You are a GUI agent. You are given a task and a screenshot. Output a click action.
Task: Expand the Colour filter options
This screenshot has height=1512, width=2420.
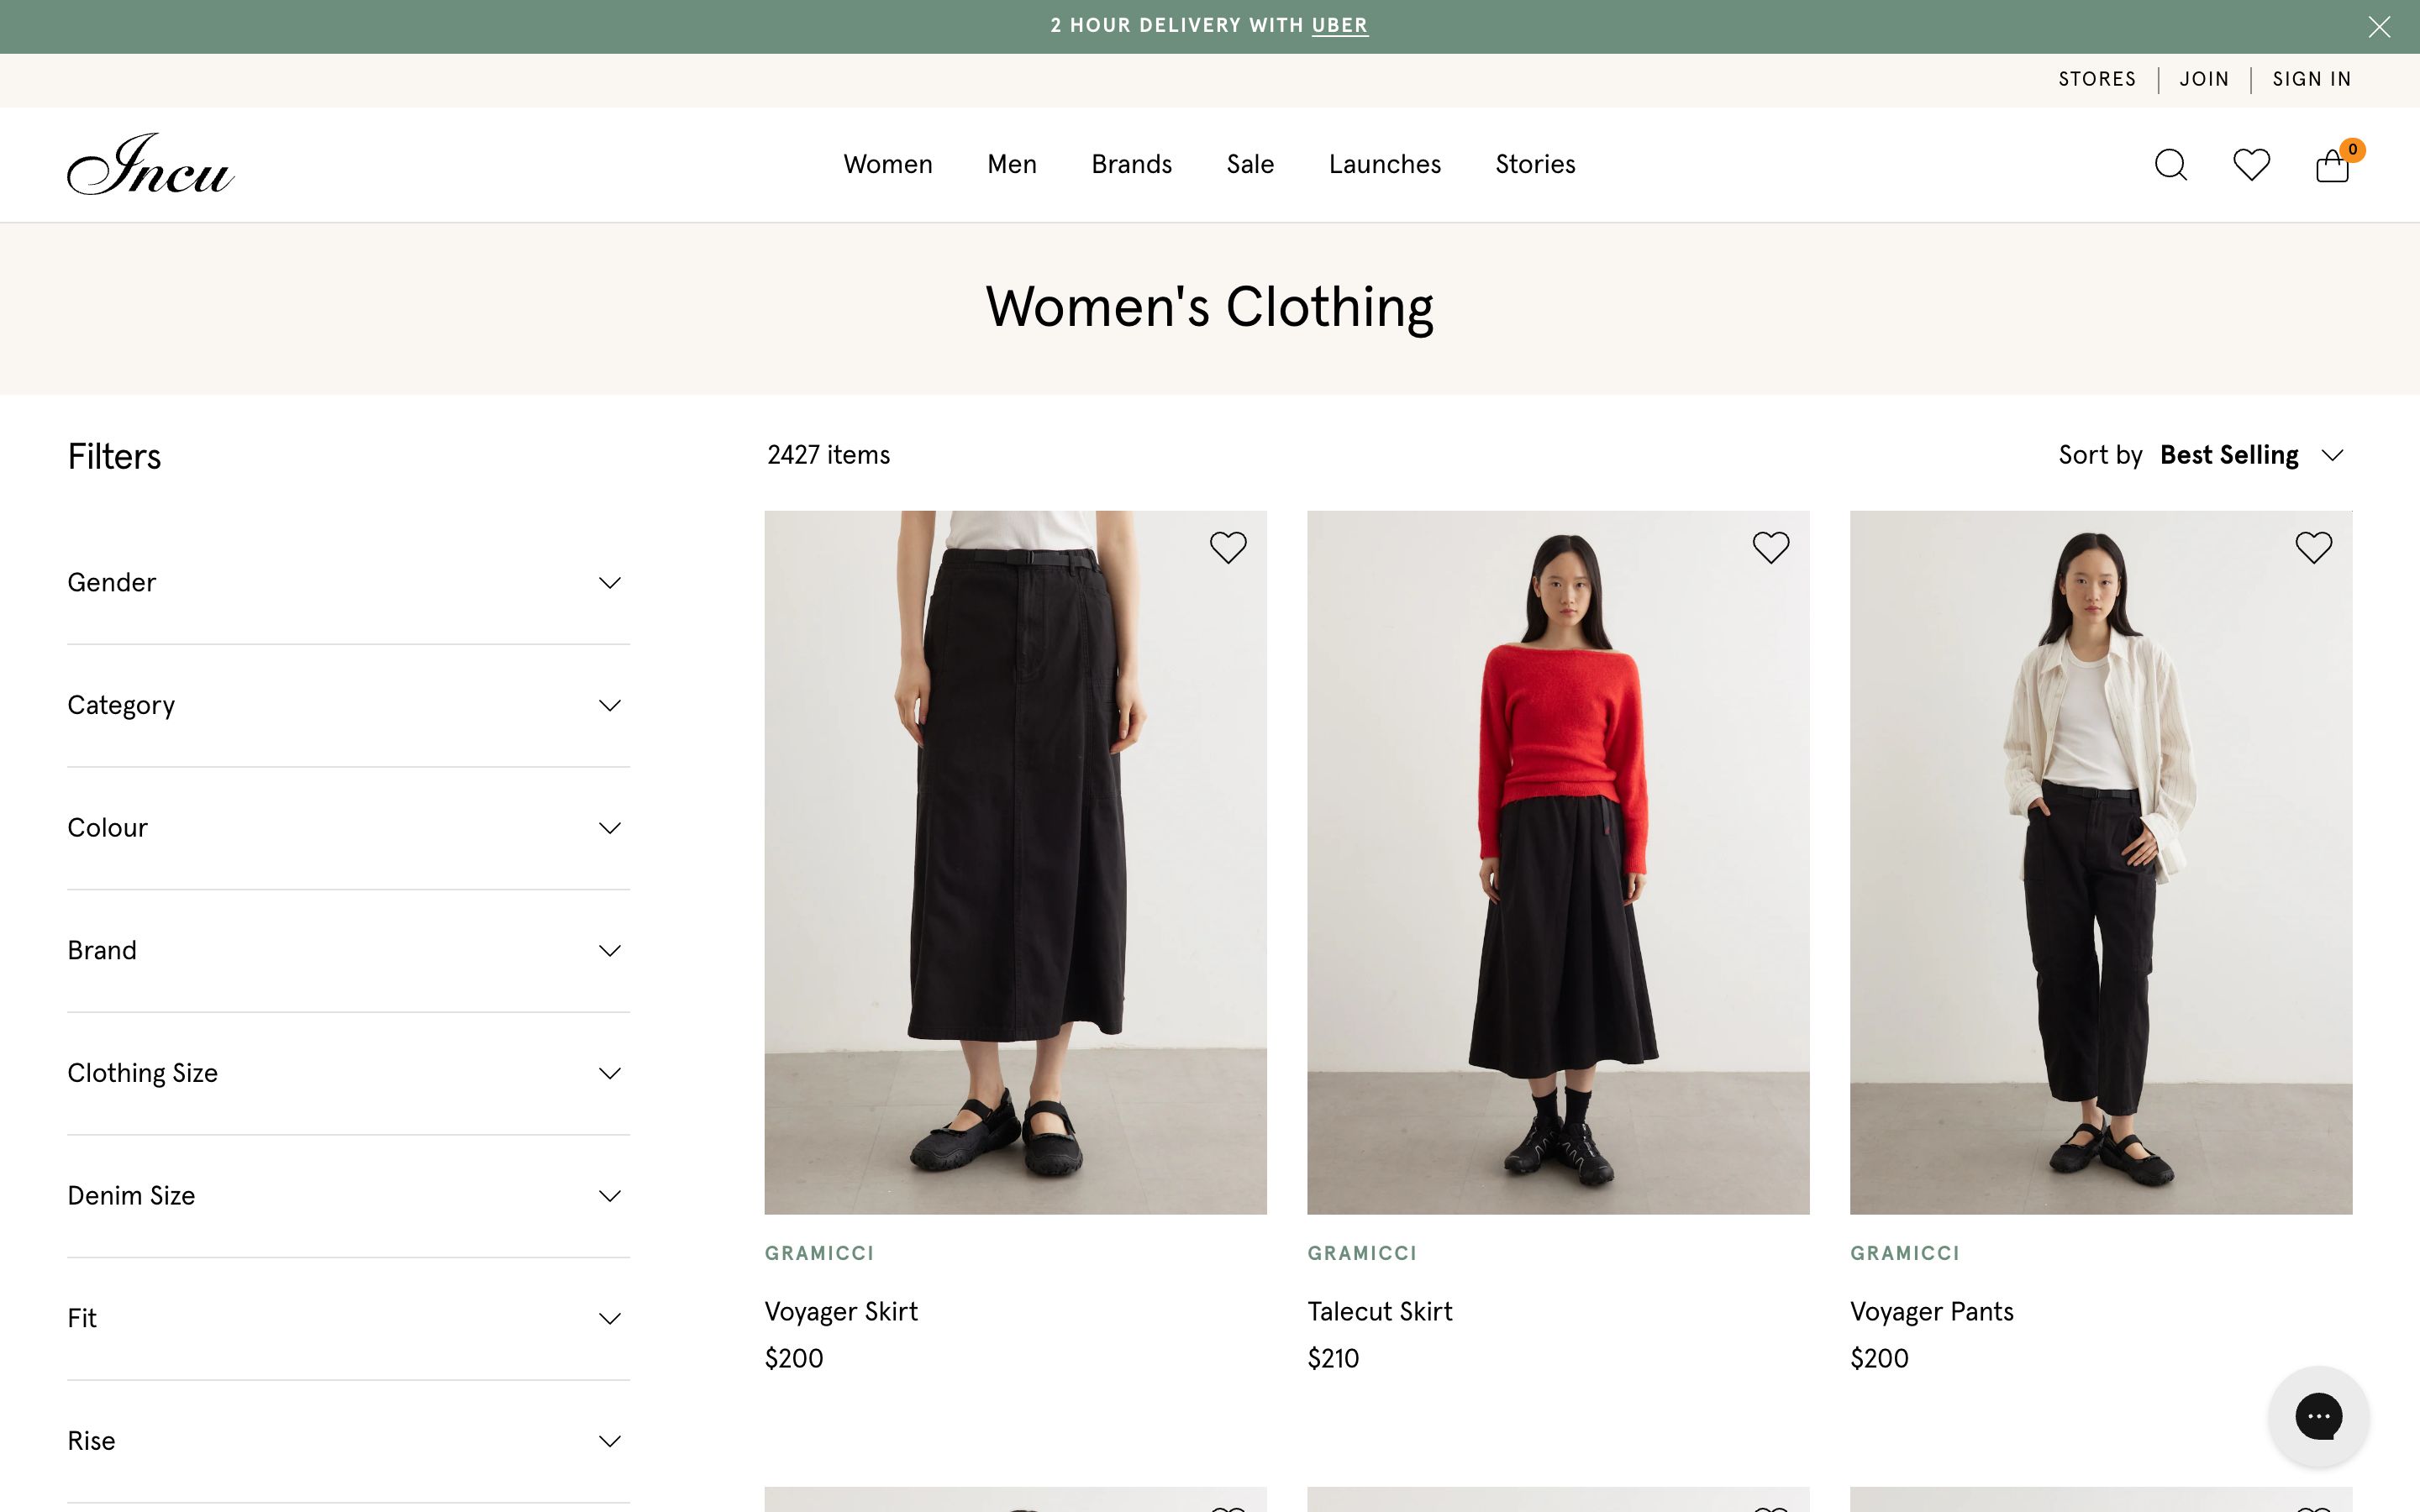click(x=347, y=827)
